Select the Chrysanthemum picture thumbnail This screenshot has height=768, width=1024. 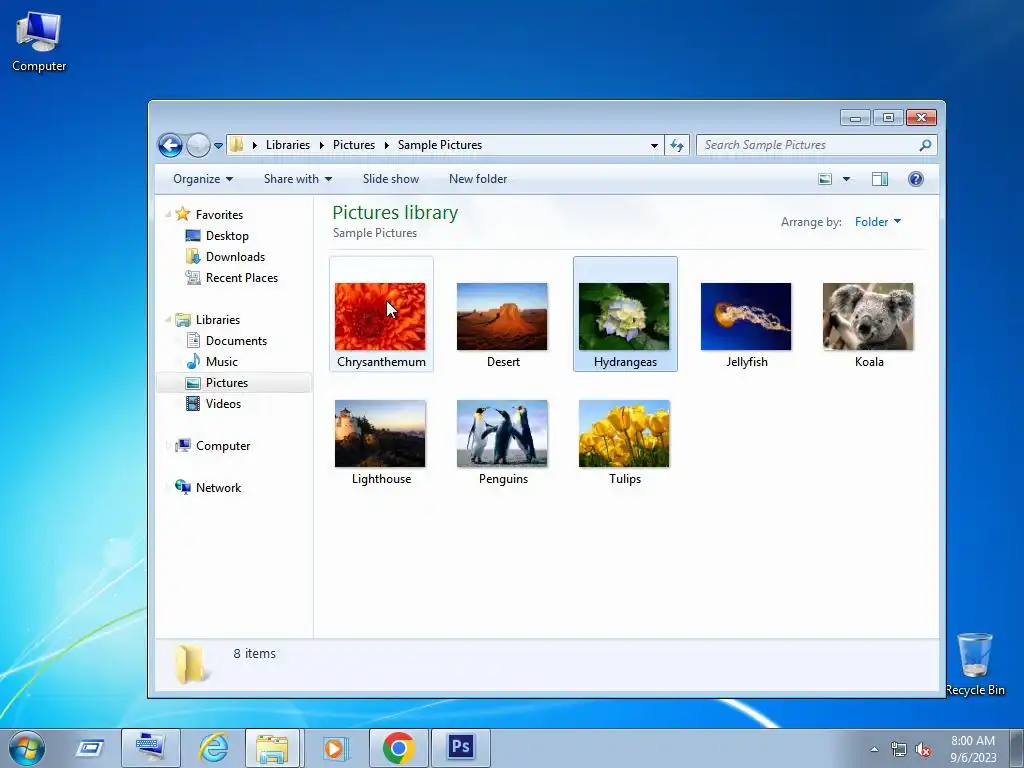(x=381, y=315)
